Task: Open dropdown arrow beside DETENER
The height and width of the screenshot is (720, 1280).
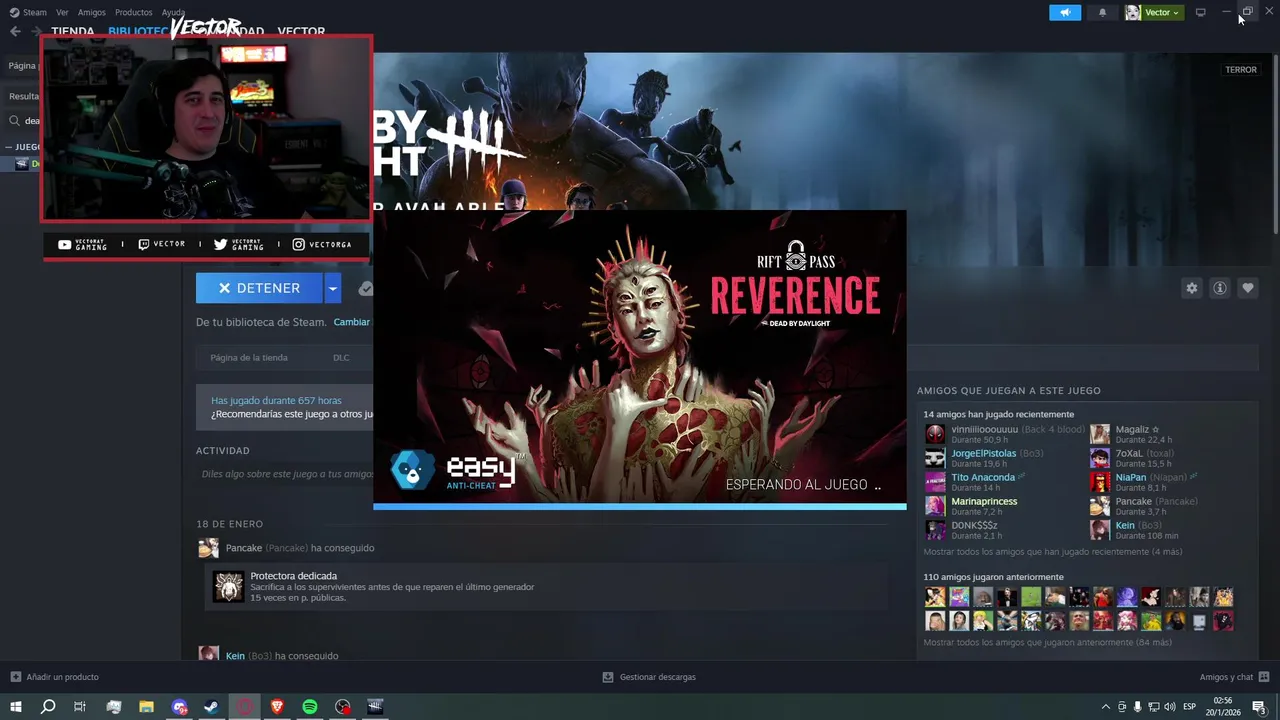Action: click(x=333, y=288)
